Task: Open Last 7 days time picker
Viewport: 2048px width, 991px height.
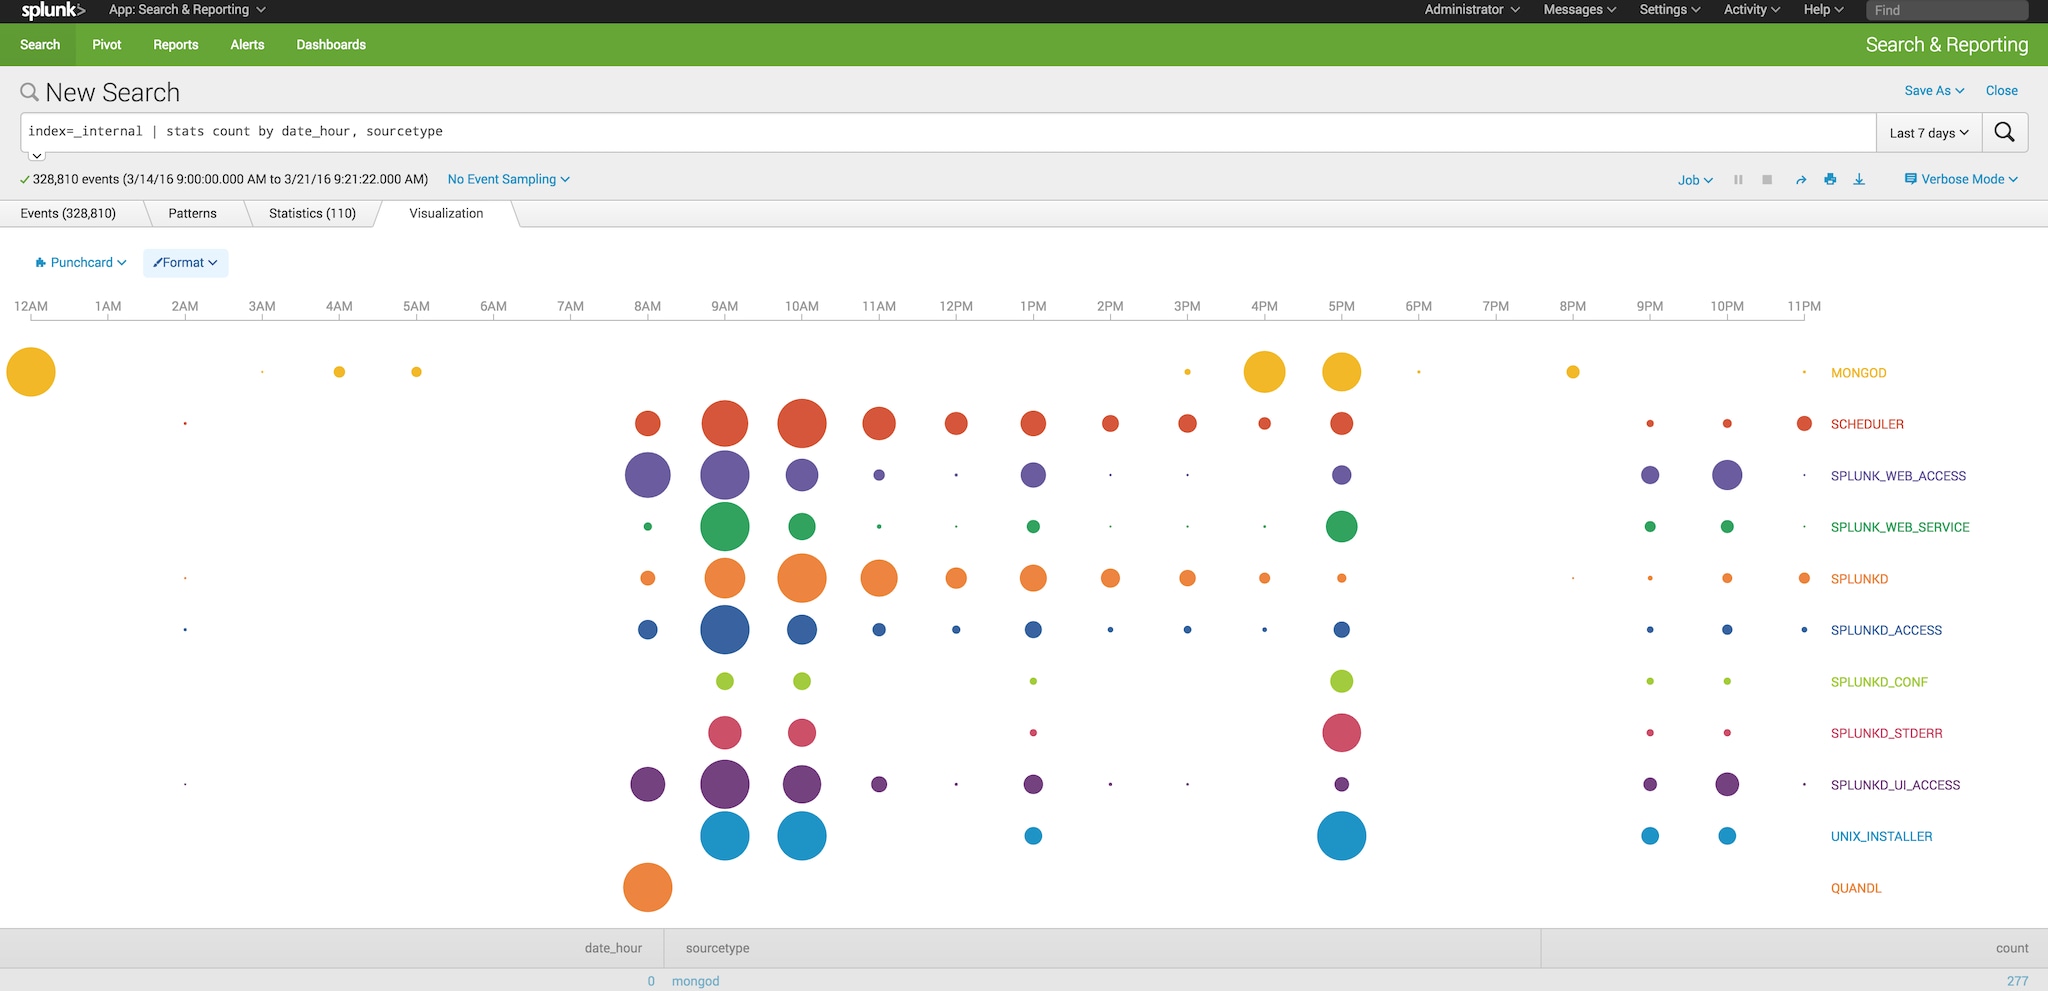Action: coord(1929,133)
